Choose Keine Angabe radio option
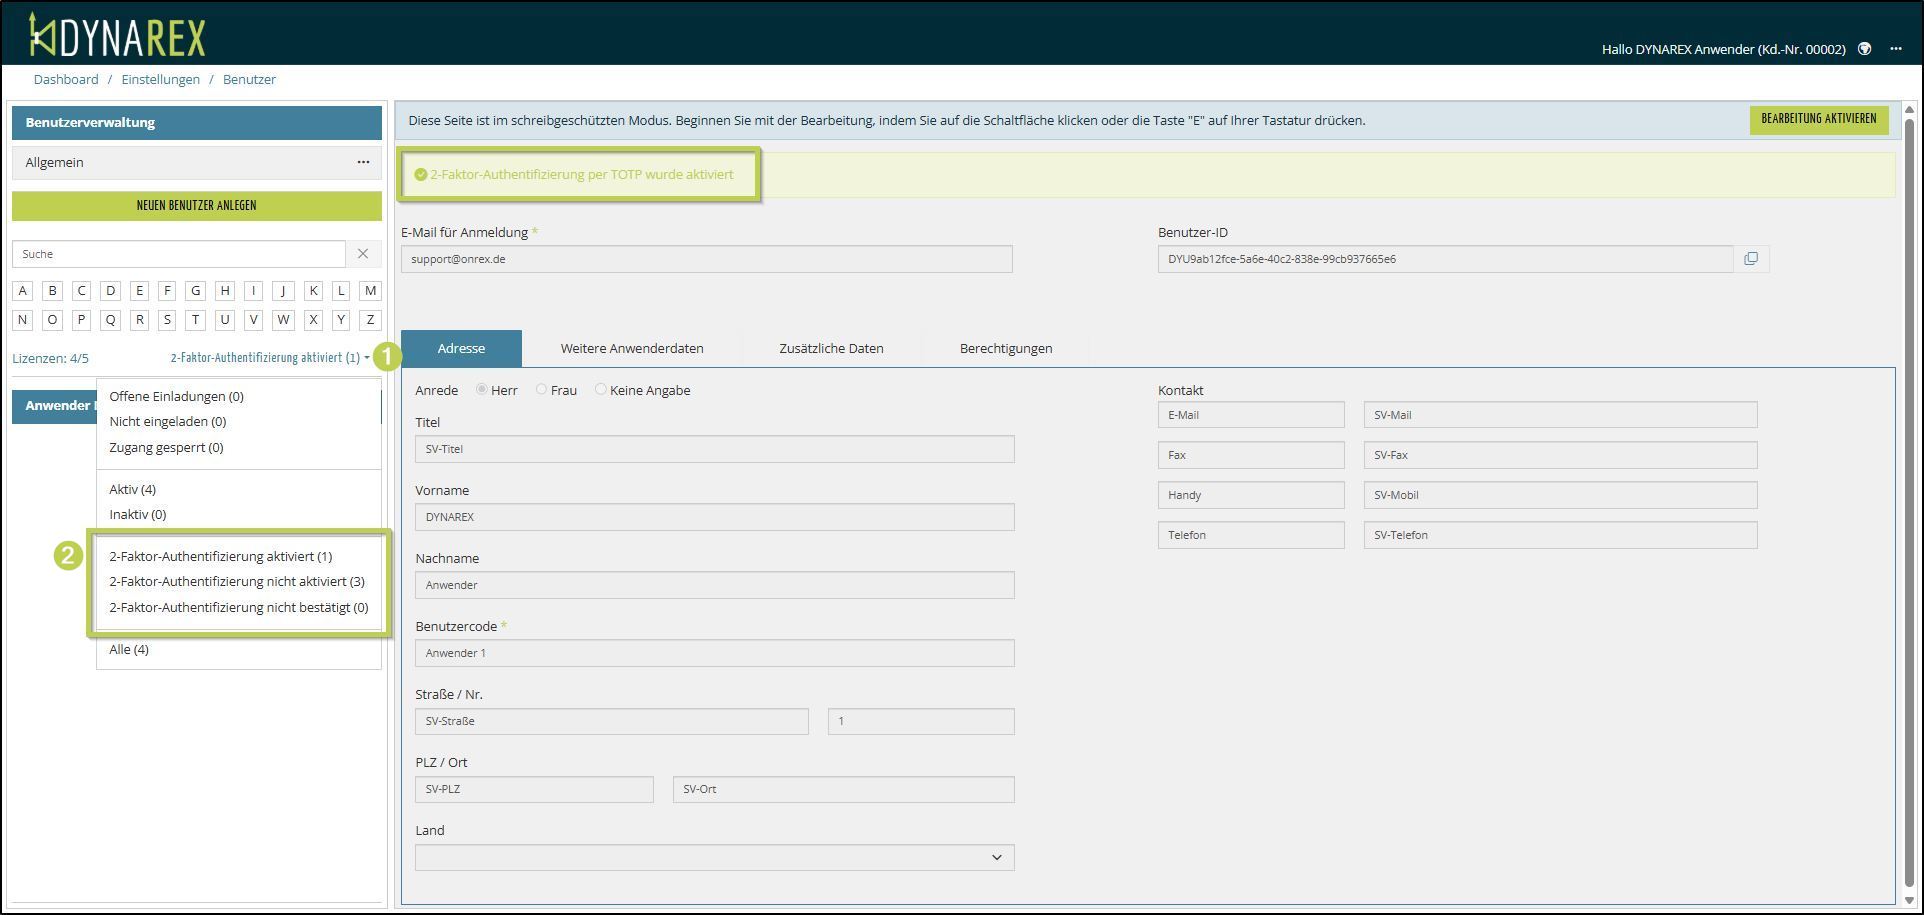This screenshot has width=1924, height=915. point(600,390)
